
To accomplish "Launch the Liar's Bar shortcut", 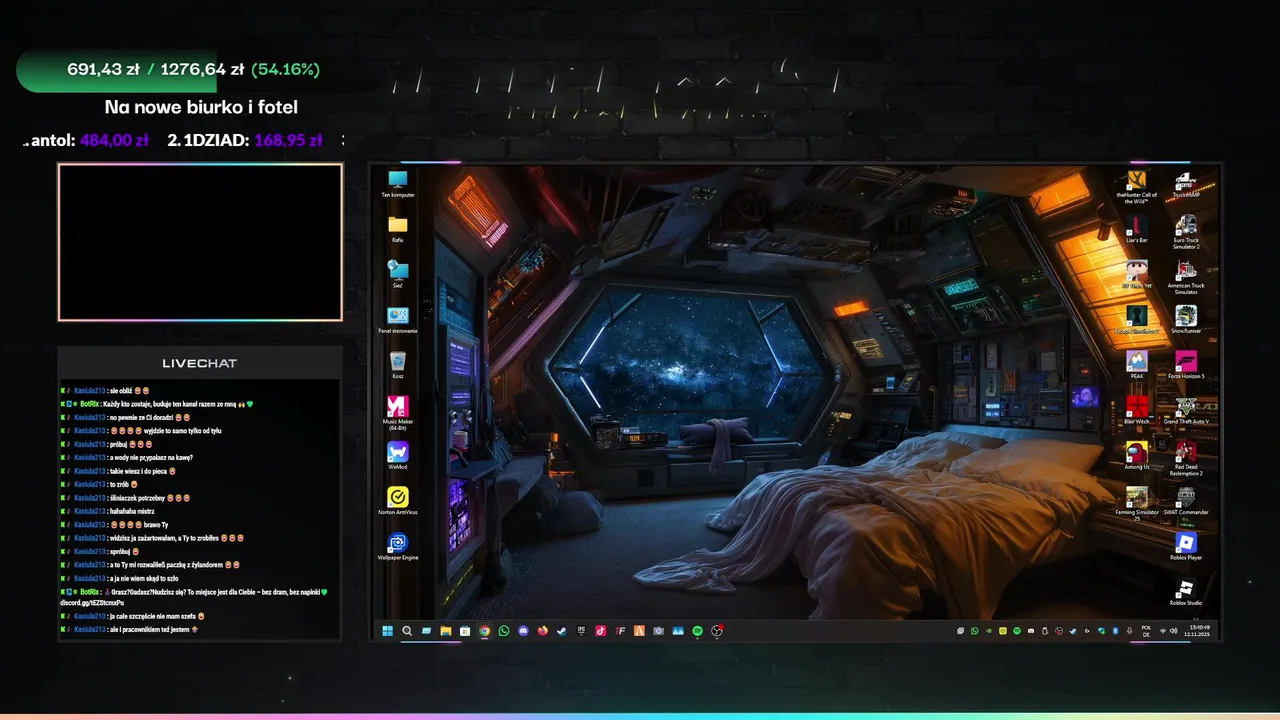I will tap(1136, 229).
